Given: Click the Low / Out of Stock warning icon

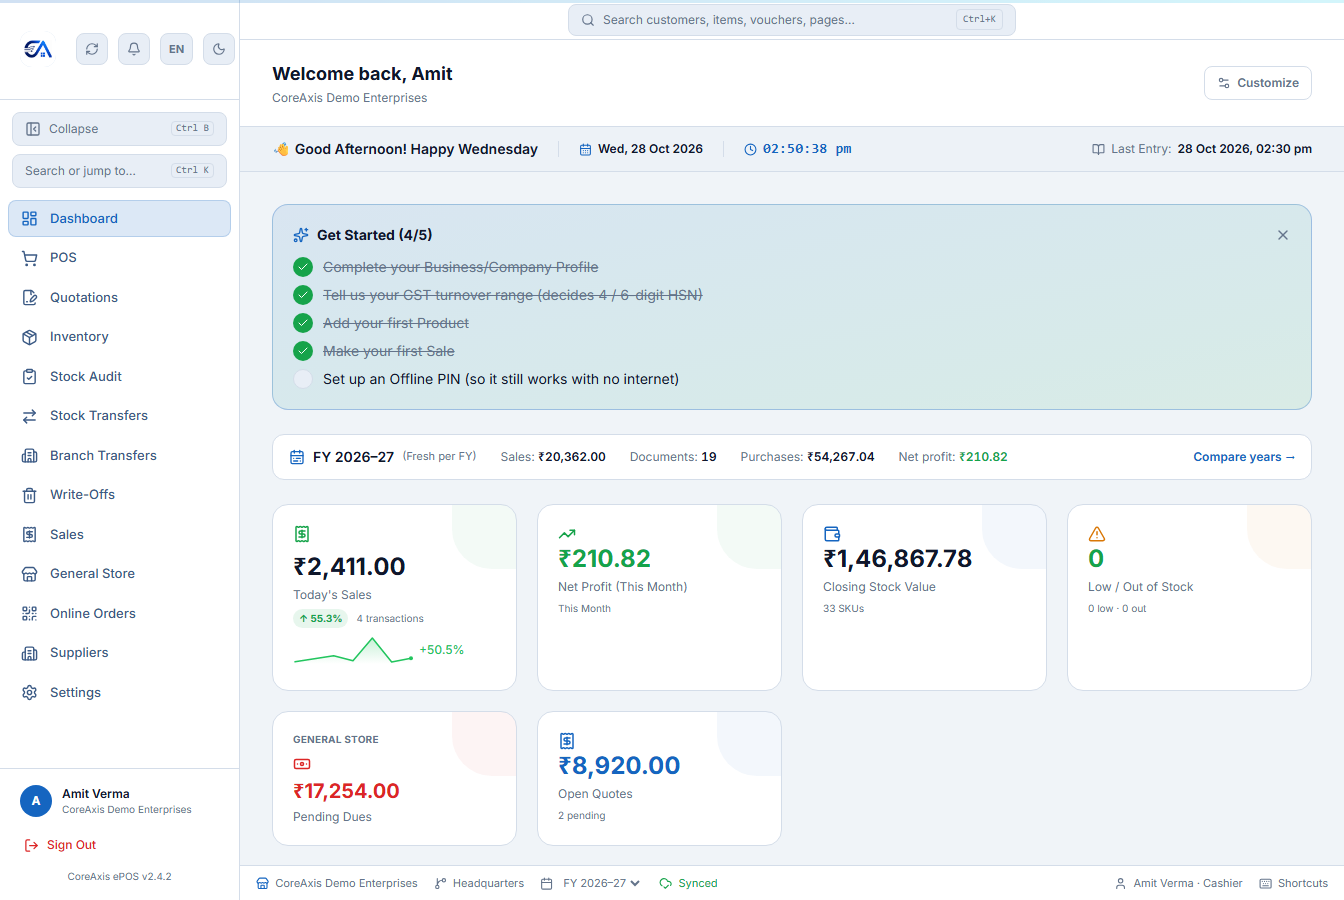Looking at the screenshot, I should (1097, 534).
